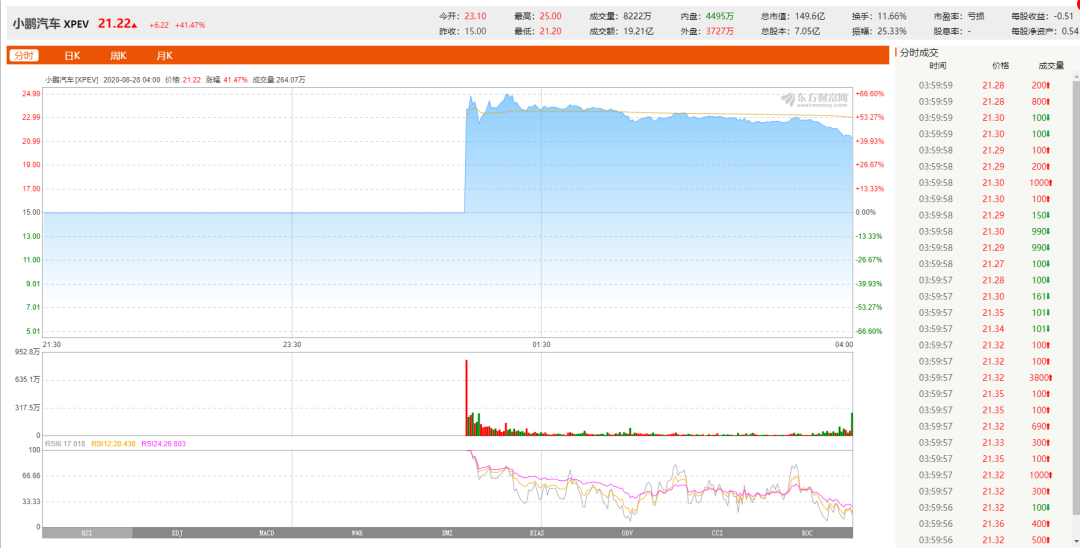This screenshot has width=1080, height=548.
Task: Select the trade row with volume 690
Action: 984,426
